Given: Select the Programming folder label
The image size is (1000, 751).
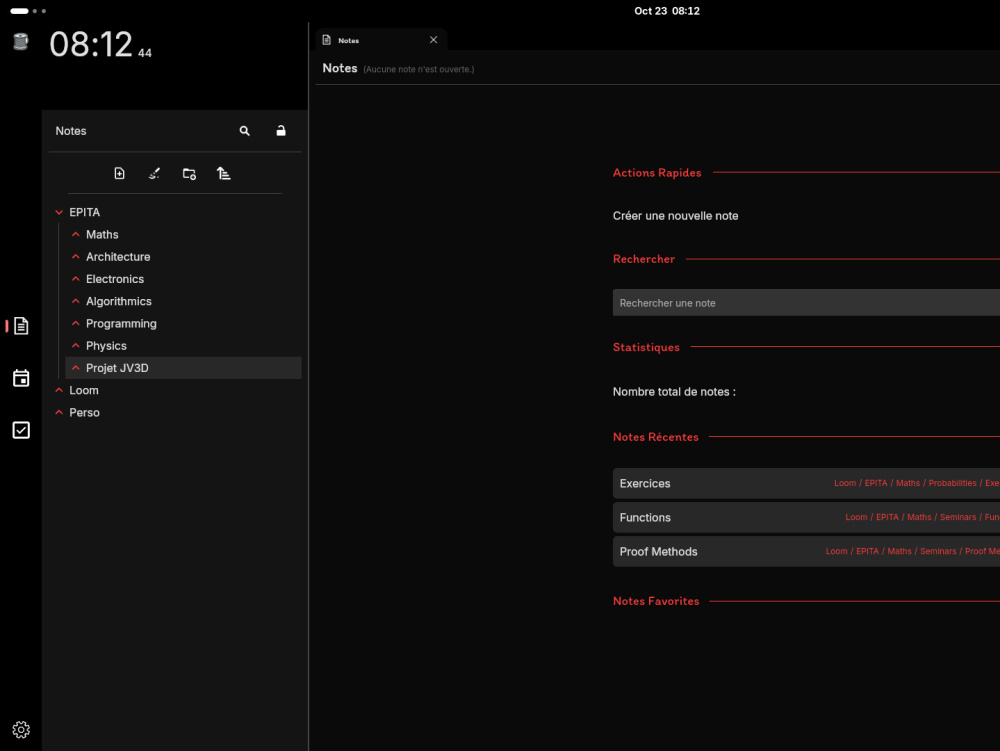Looking at the screenshot, I should [121, 324].
